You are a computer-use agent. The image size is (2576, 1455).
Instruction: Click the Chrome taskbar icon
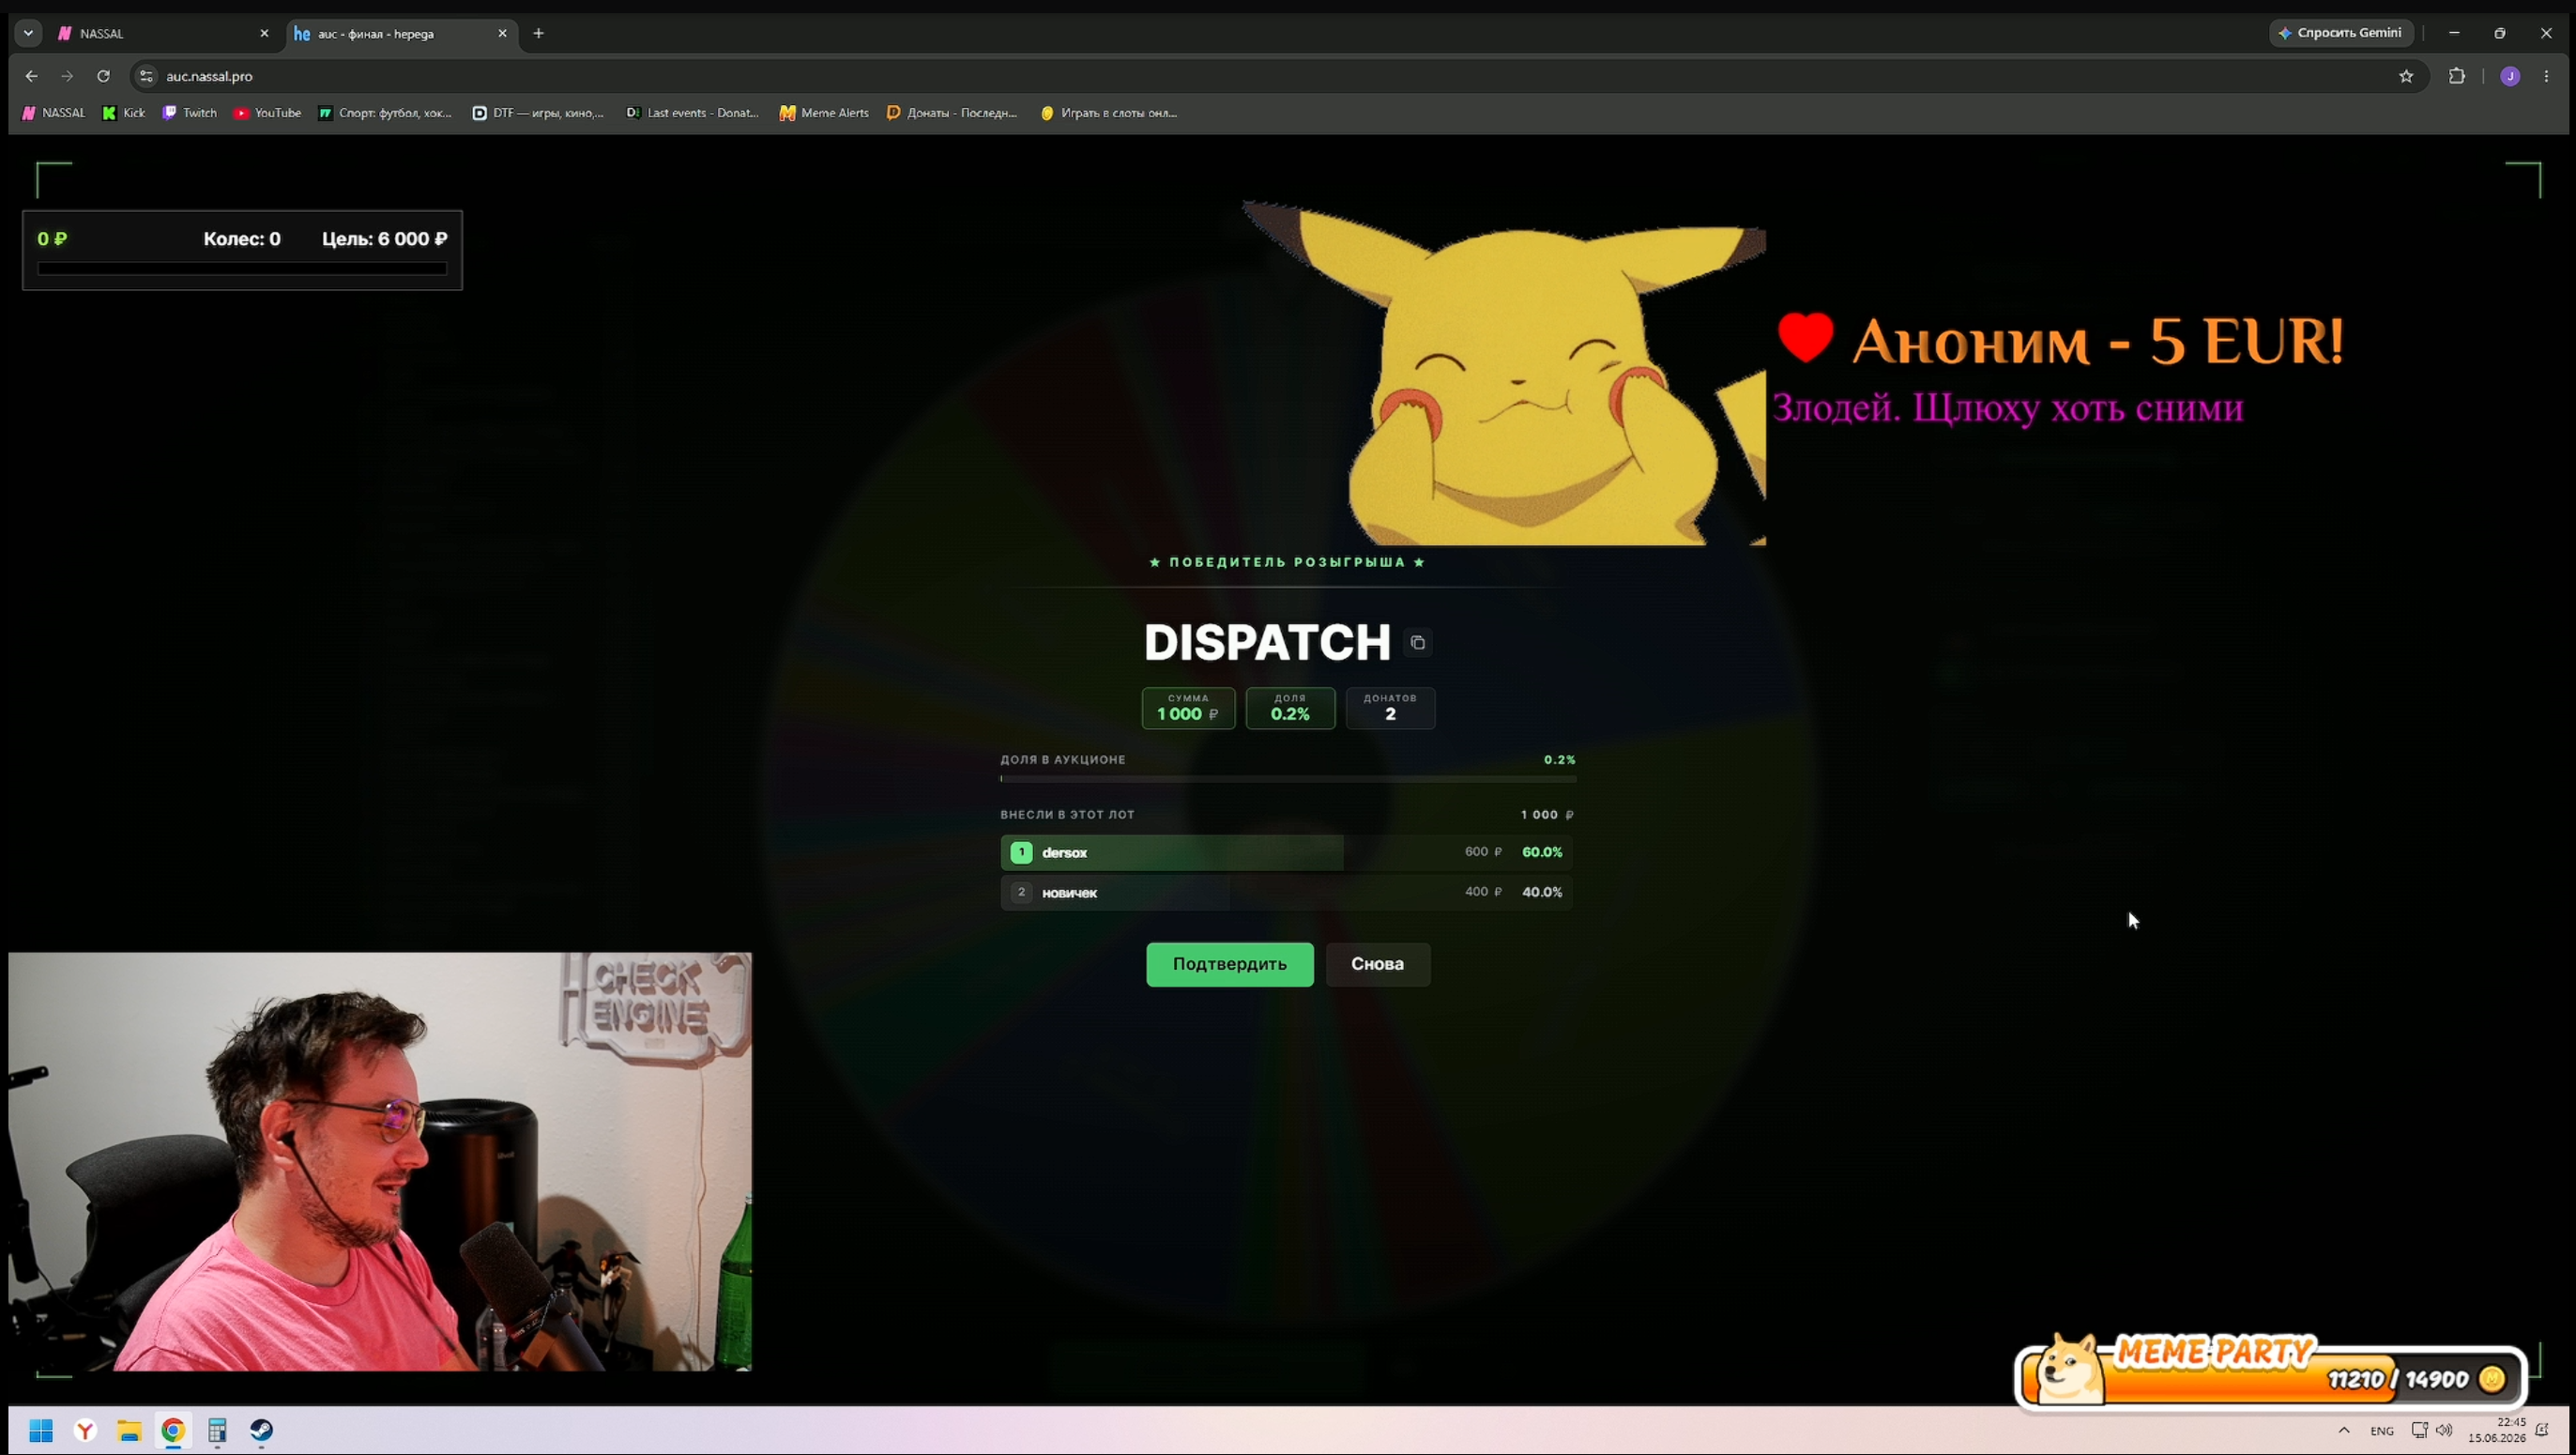(x=173, y=1431)
